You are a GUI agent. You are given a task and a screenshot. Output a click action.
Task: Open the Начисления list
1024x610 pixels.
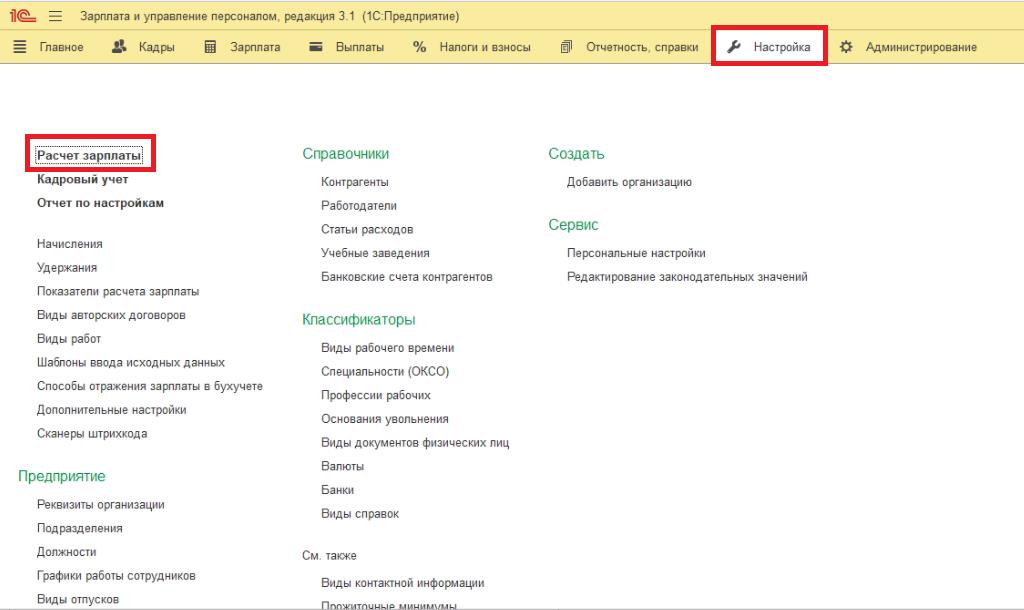69,244
